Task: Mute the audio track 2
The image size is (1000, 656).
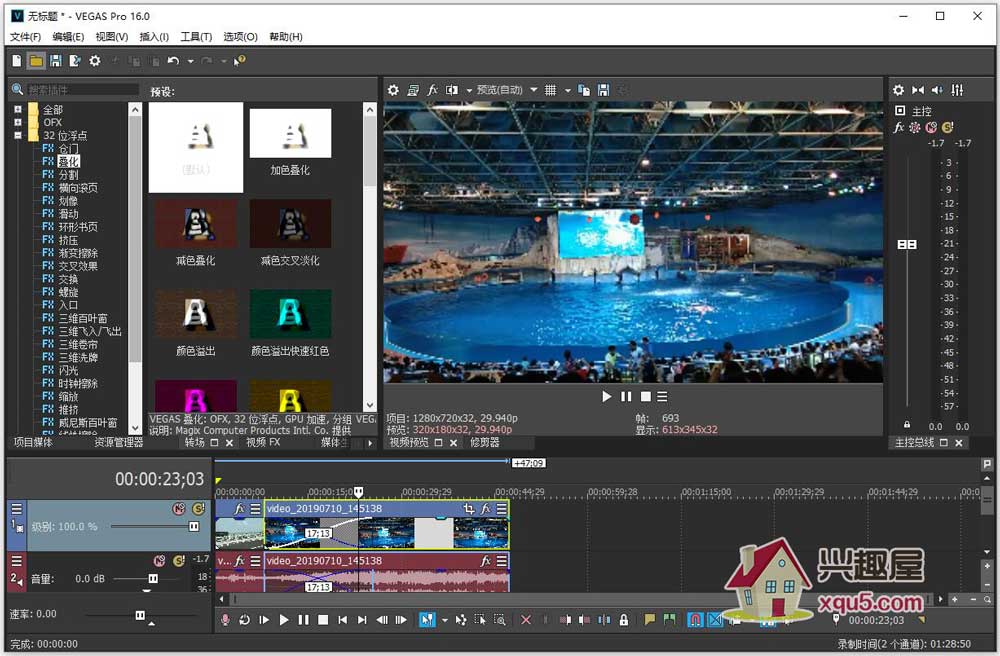Action: (x=159, y=561)
